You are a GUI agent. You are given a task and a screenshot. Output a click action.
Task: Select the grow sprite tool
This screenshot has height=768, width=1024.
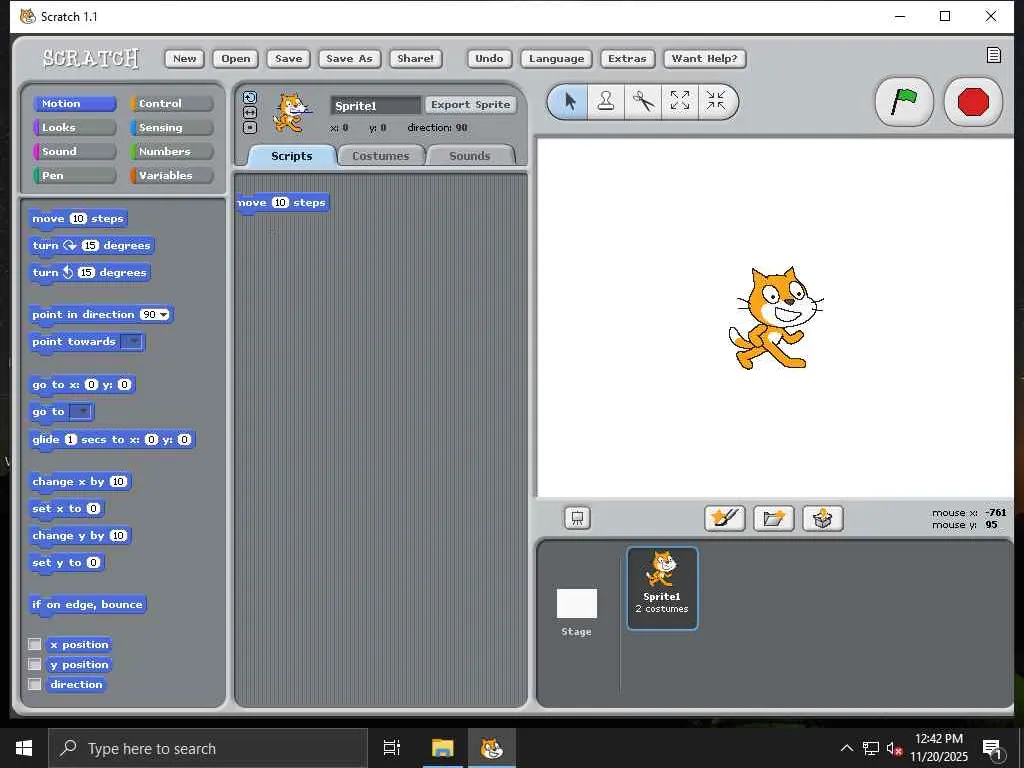point(680,102)
